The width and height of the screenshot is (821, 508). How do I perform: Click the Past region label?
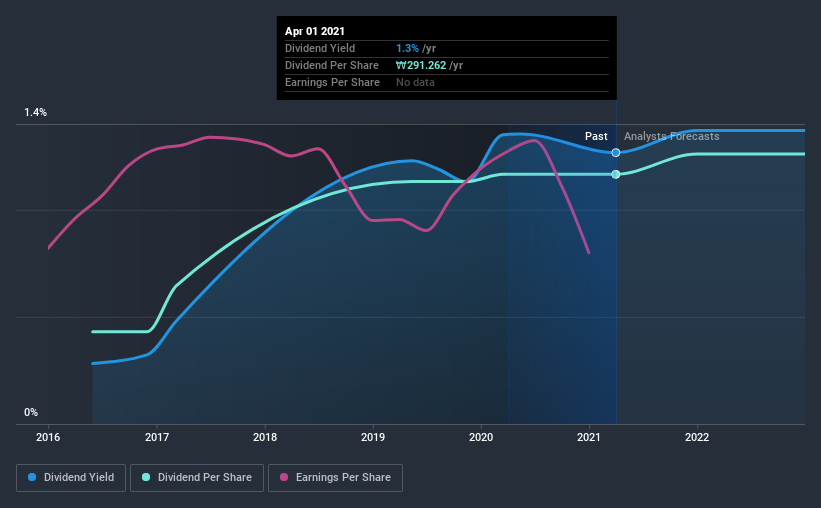tap(596, 136)
